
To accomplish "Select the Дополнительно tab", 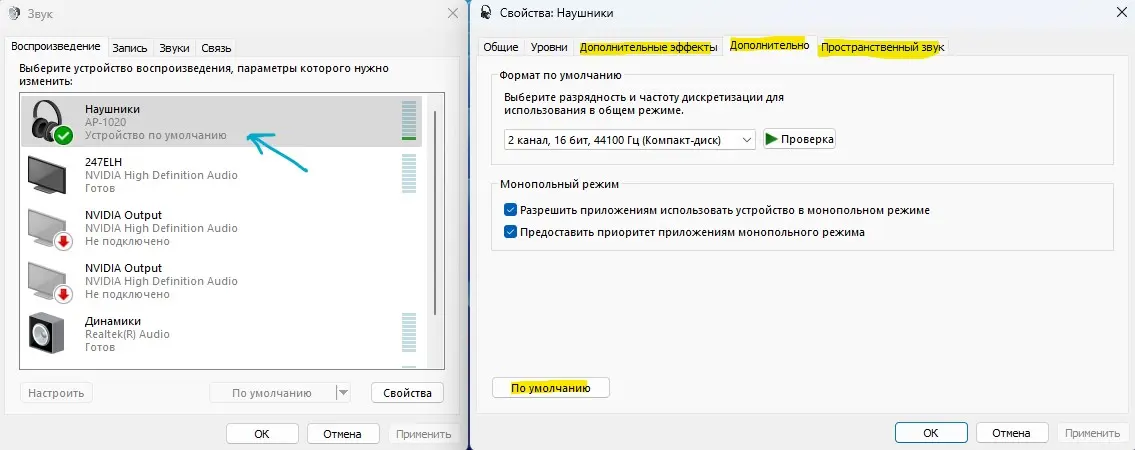I will tap(769, 46).
